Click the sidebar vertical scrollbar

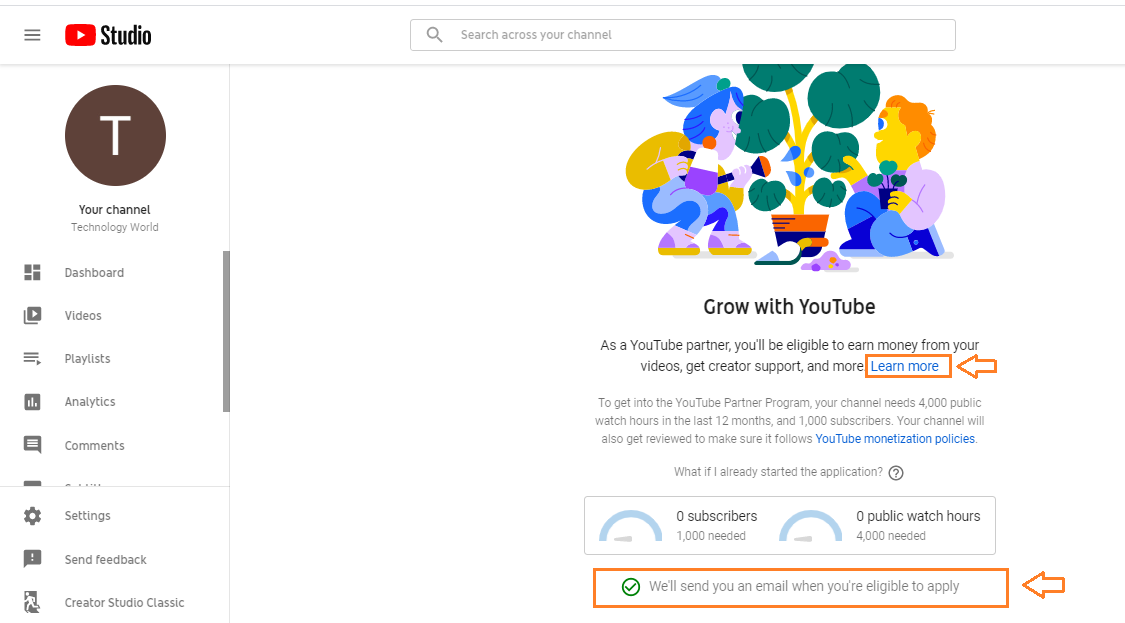pos(226,331)
